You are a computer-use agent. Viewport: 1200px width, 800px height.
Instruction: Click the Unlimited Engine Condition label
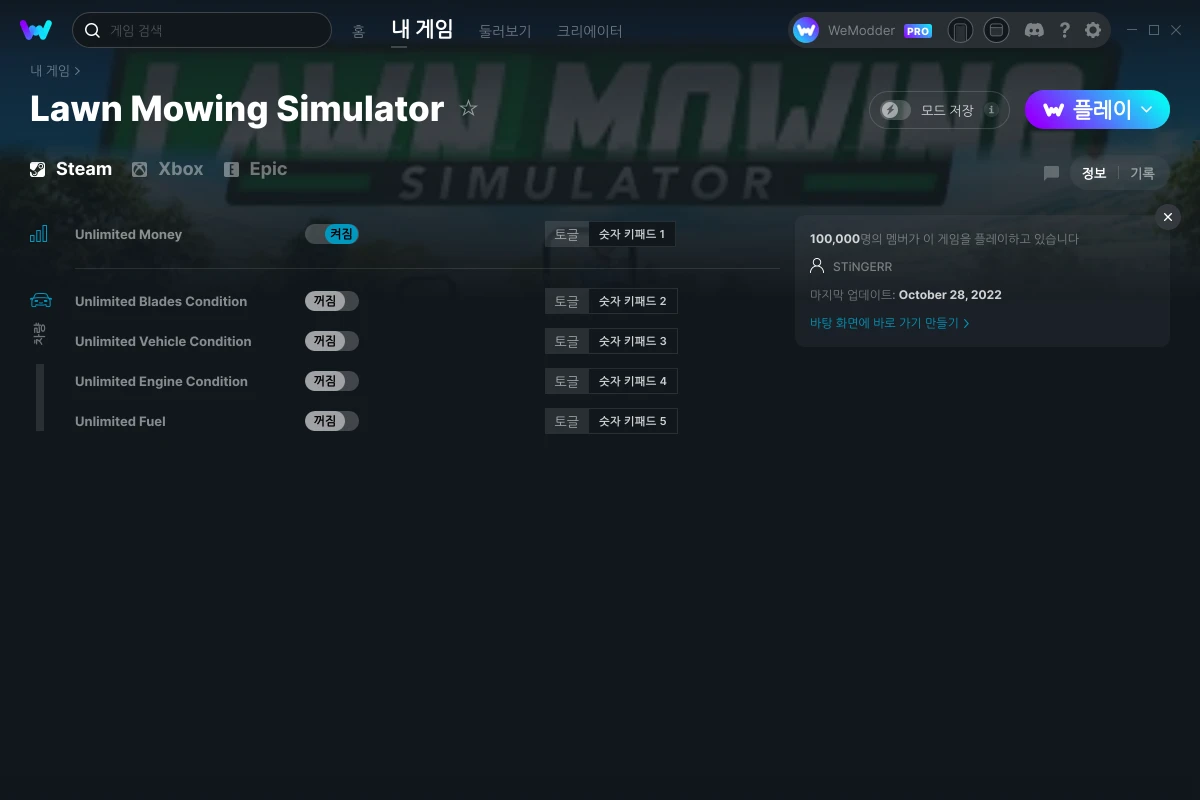coord(161,381)
